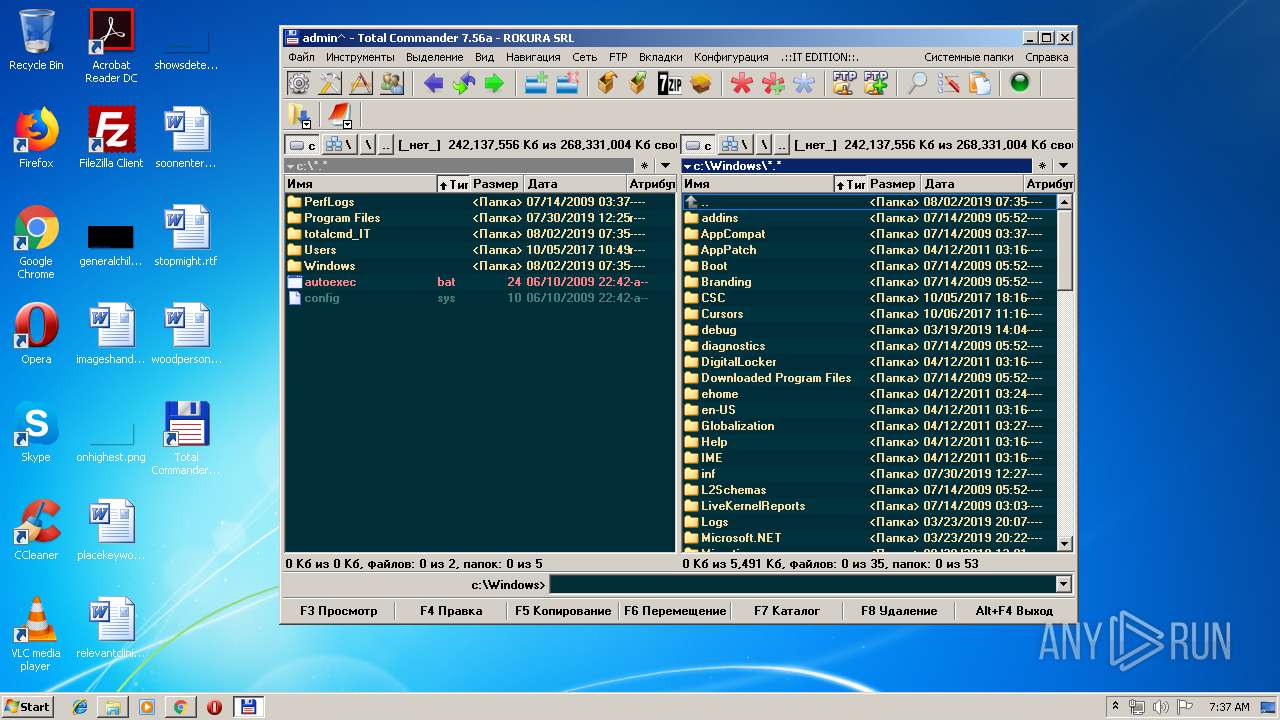Open the Файл menu
Image resolution: width=1280 pixels, height=720 pixels.
point(301,57)
